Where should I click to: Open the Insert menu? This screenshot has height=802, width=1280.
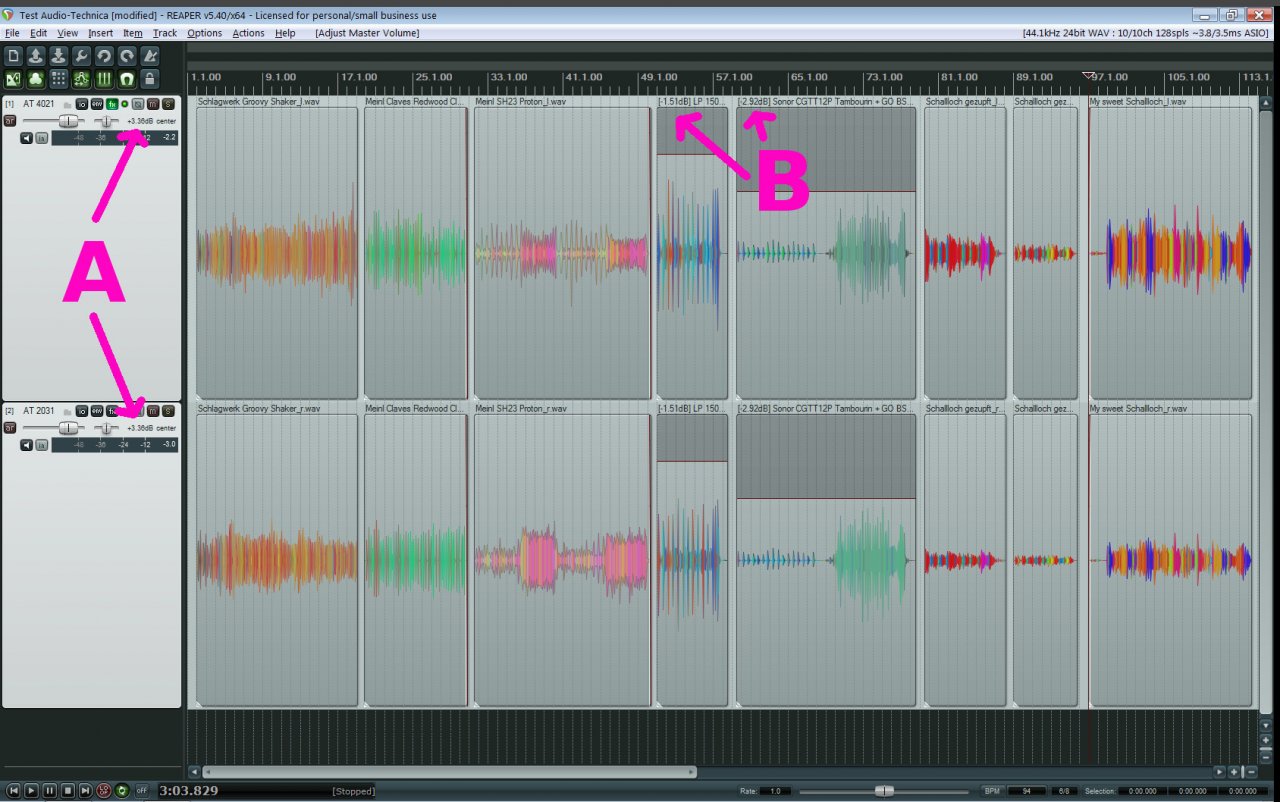101,33
